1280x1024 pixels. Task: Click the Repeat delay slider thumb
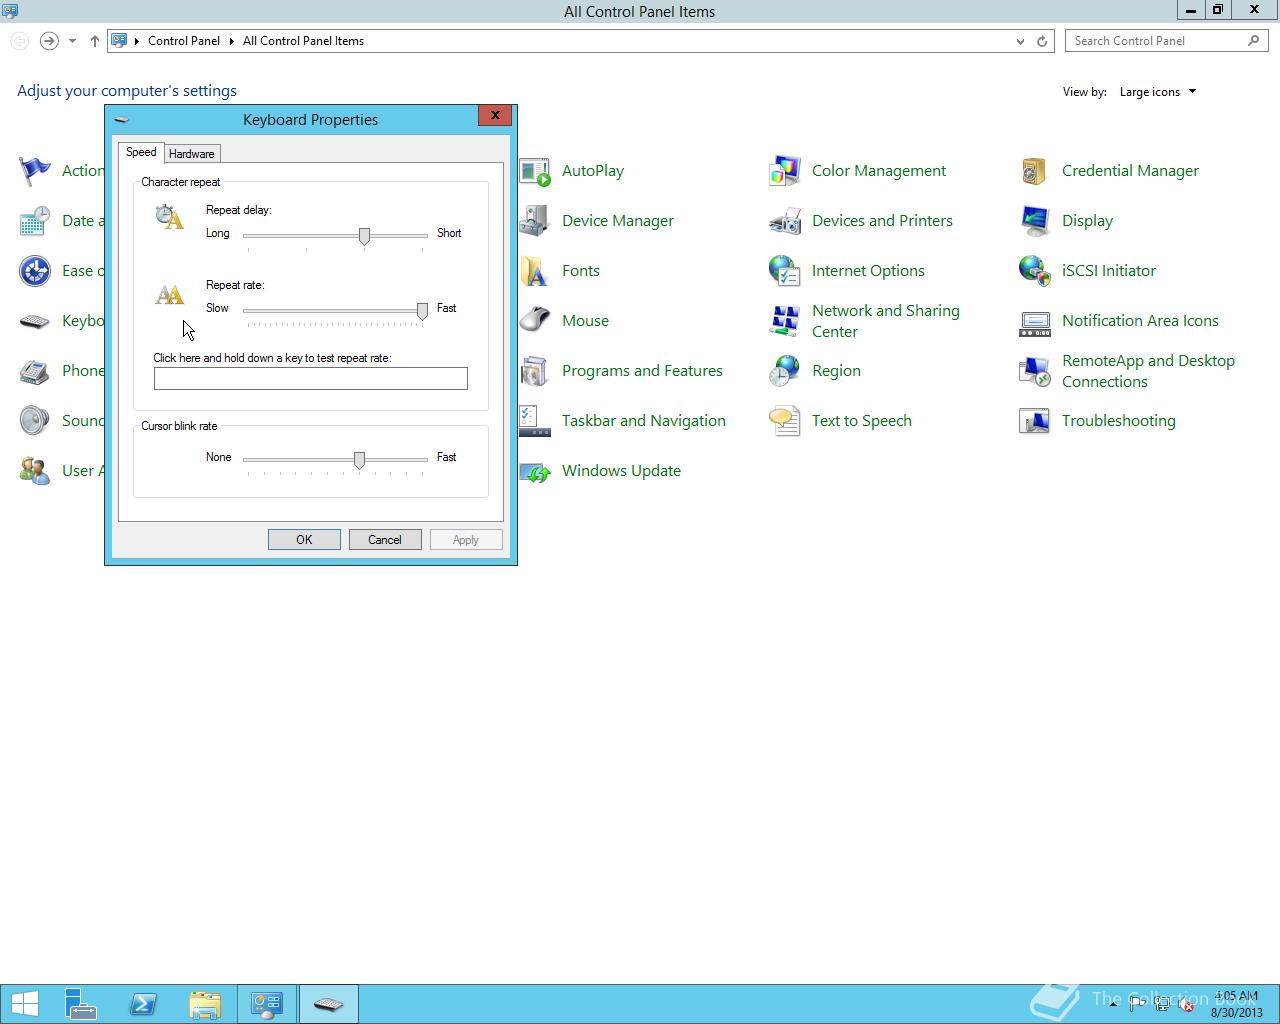(364, 236)
